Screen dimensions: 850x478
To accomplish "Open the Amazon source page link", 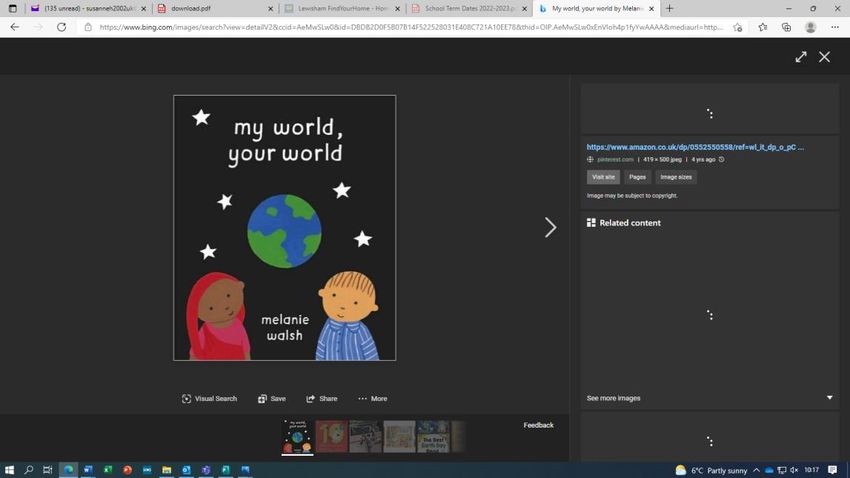I will (x=695, y=147).
